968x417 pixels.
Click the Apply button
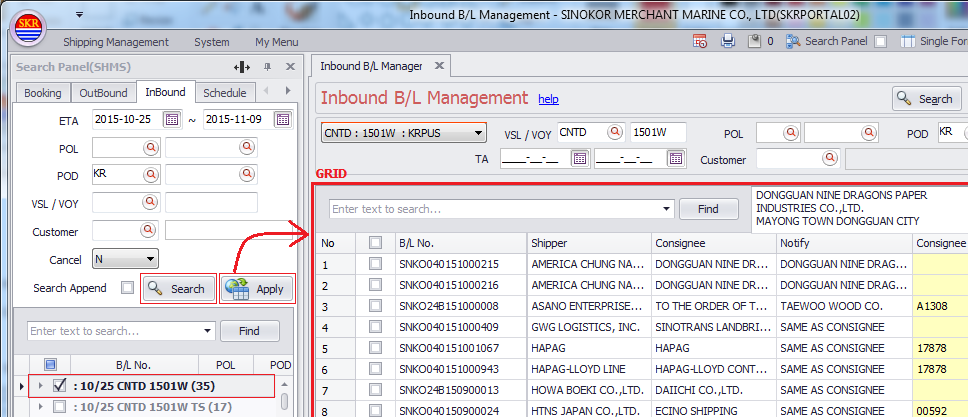tap(257, 289)
